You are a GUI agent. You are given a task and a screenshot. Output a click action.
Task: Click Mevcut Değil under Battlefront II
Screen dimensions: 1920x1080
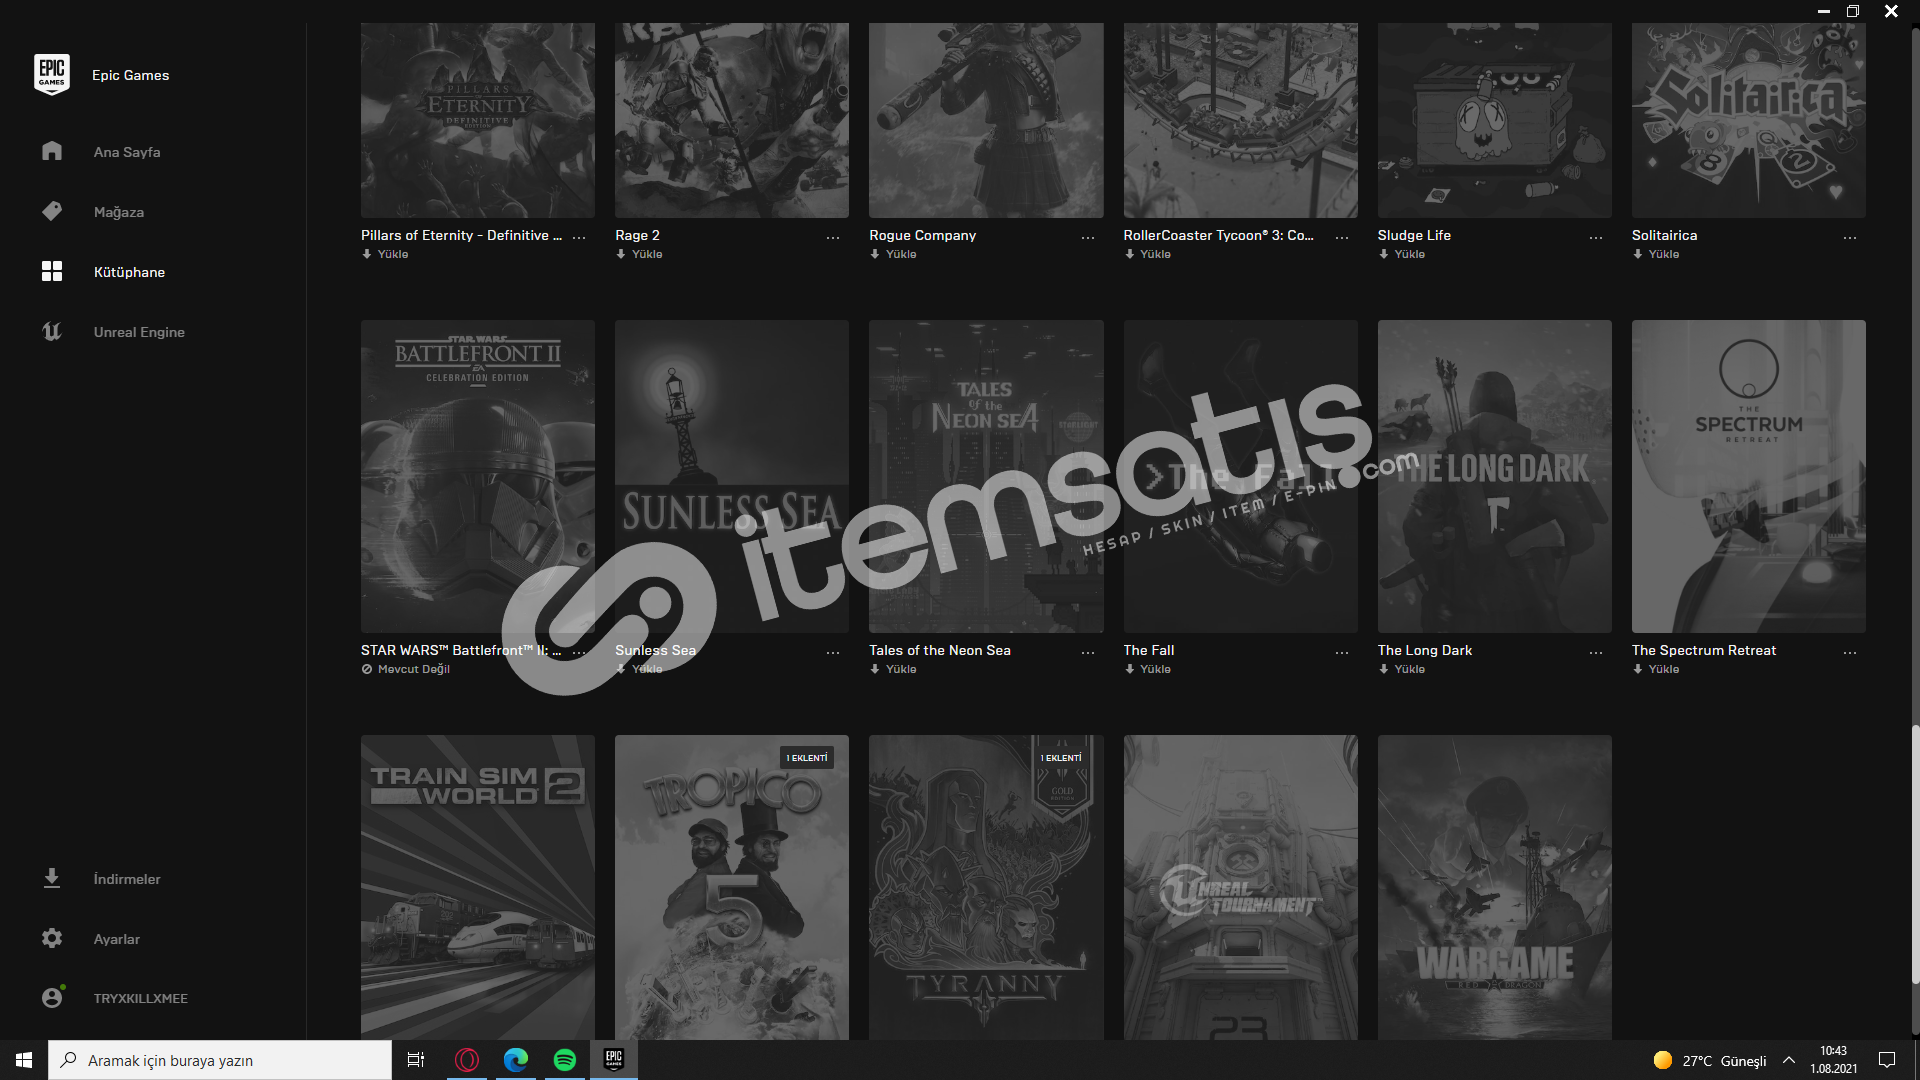click(x=406, y=669)
